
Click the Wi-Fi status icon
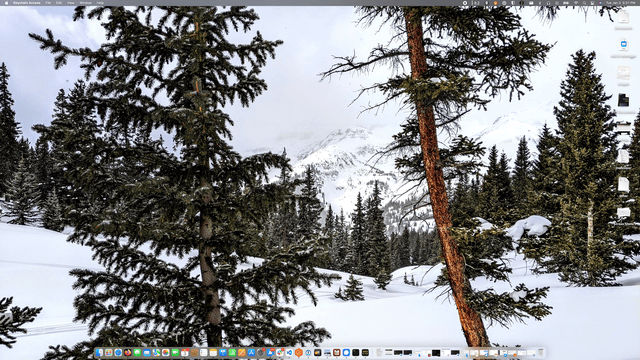pos(576,3)
